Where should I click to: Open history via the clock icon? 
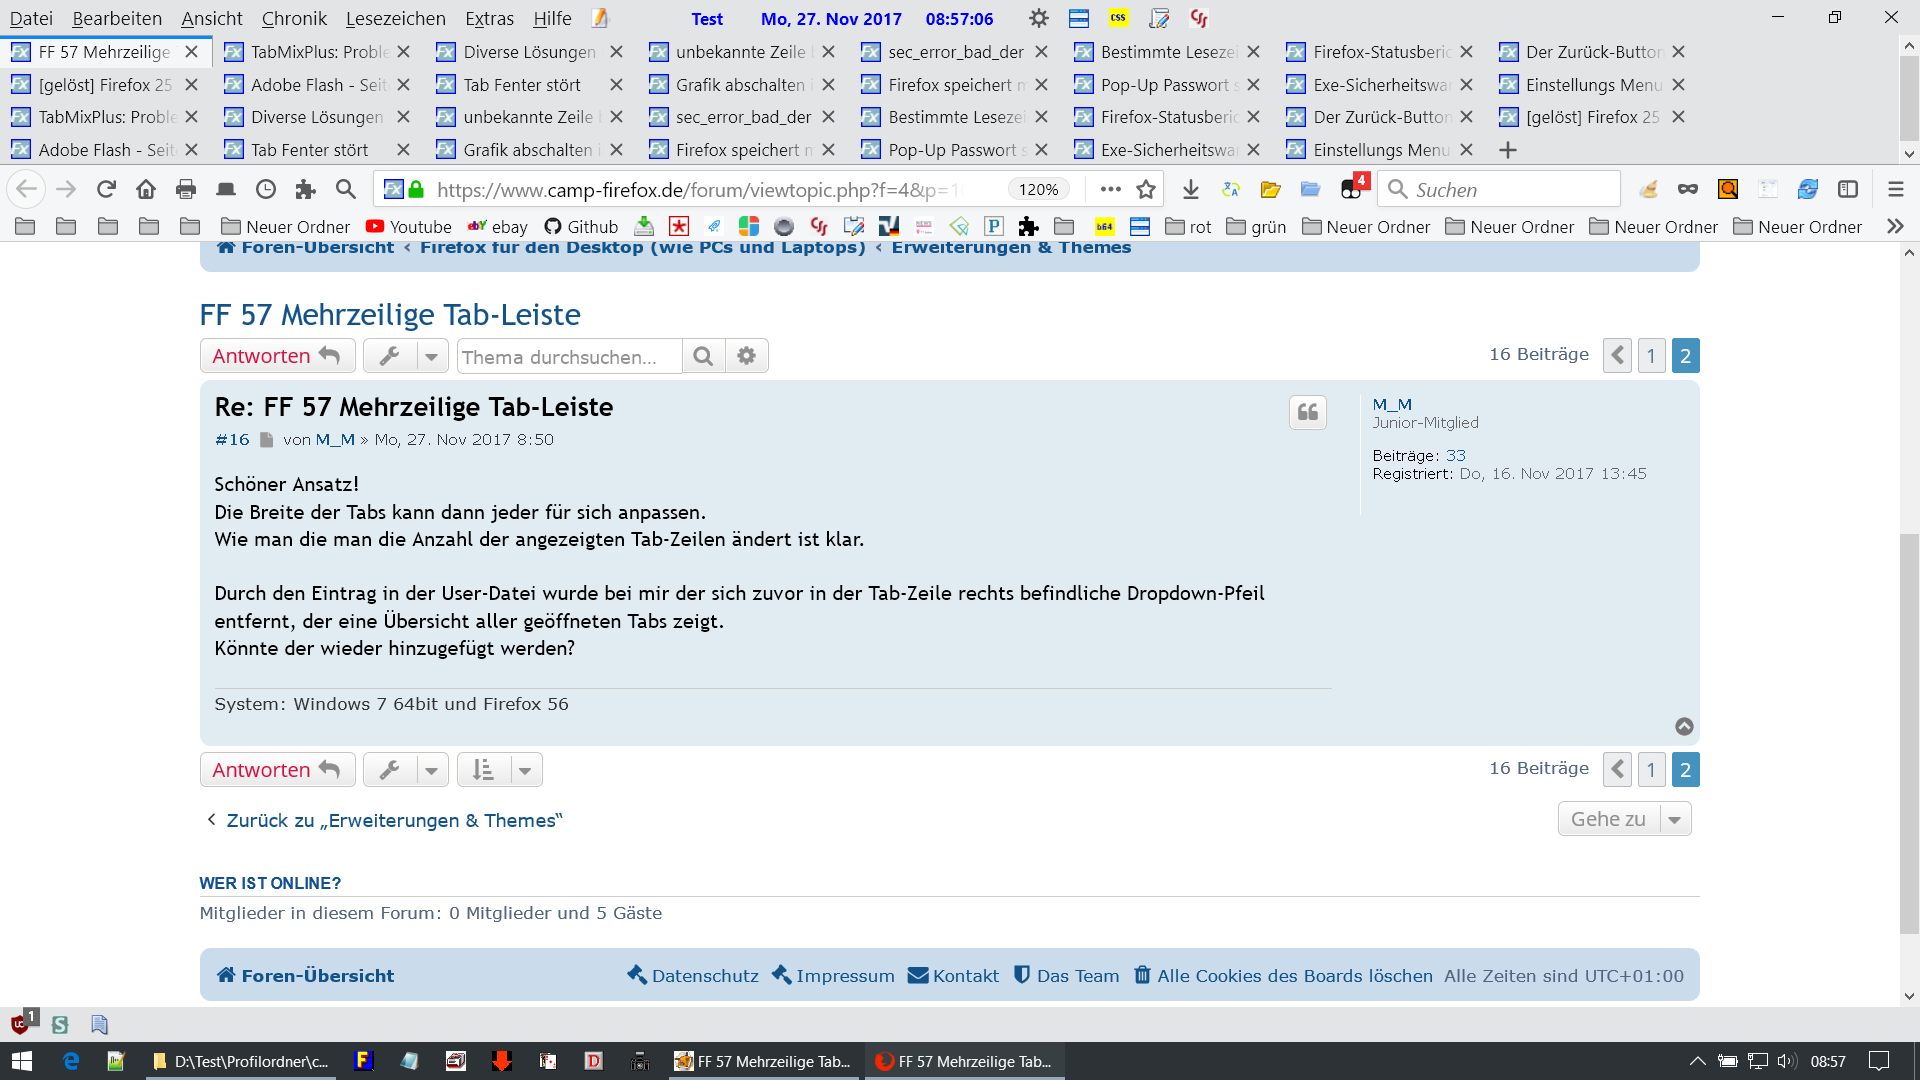[266, 189]
